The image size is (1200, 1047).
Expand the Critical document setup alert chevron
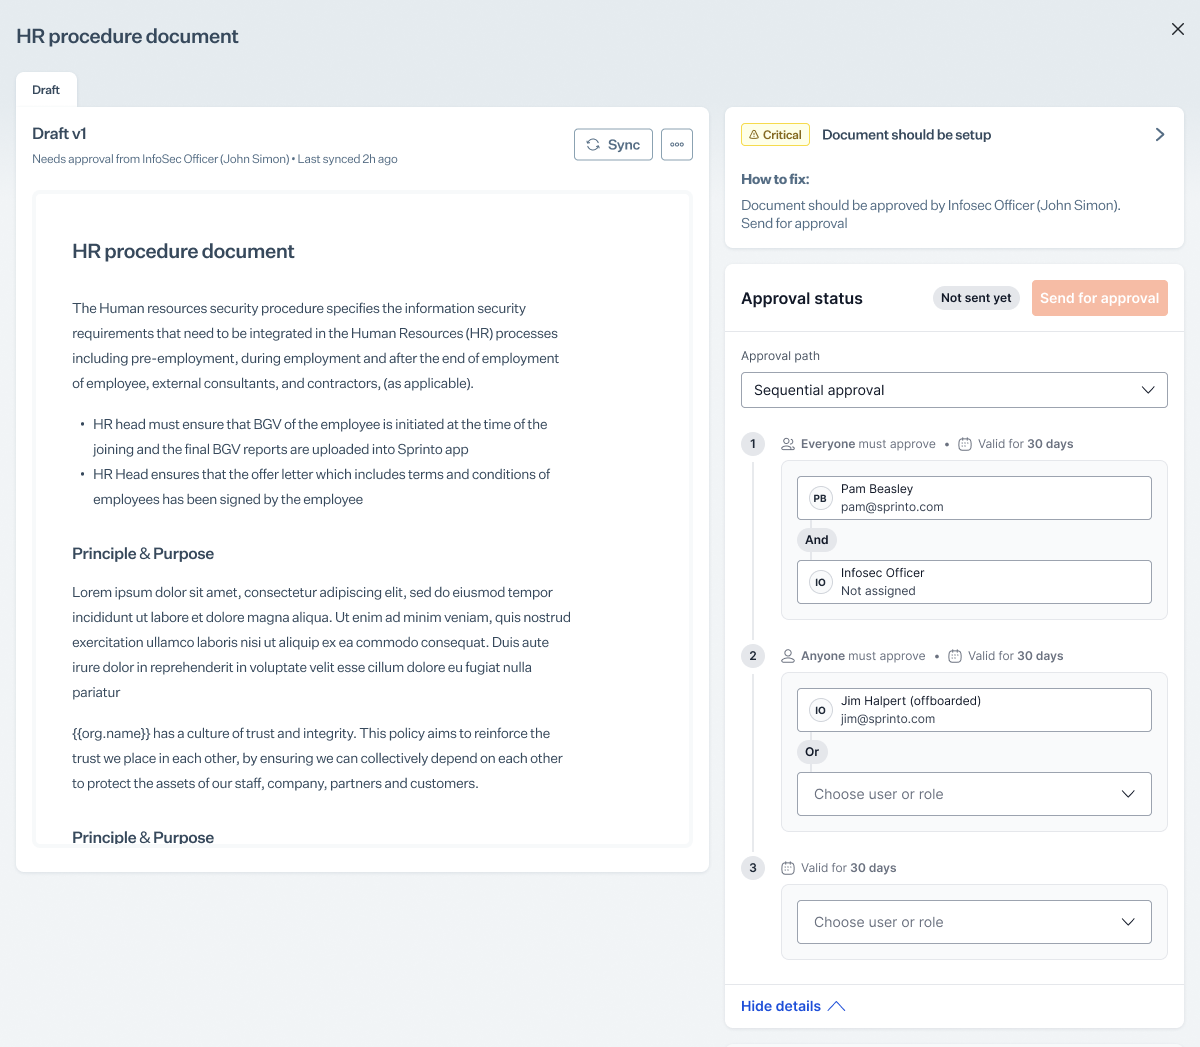(1159, 135)
